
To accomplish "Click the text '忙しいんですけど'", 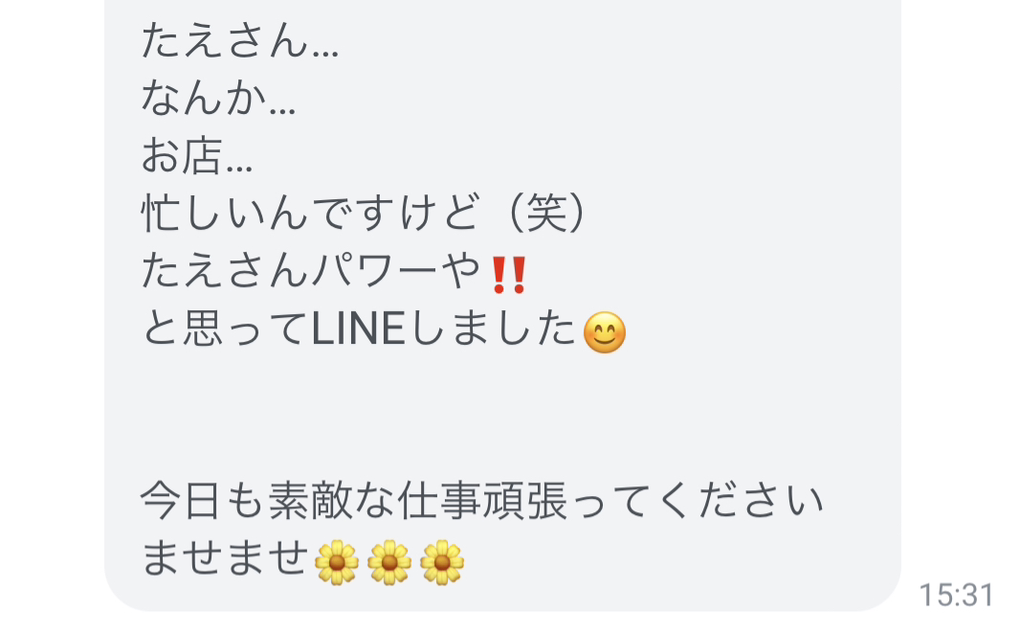I will pos(311,213).
